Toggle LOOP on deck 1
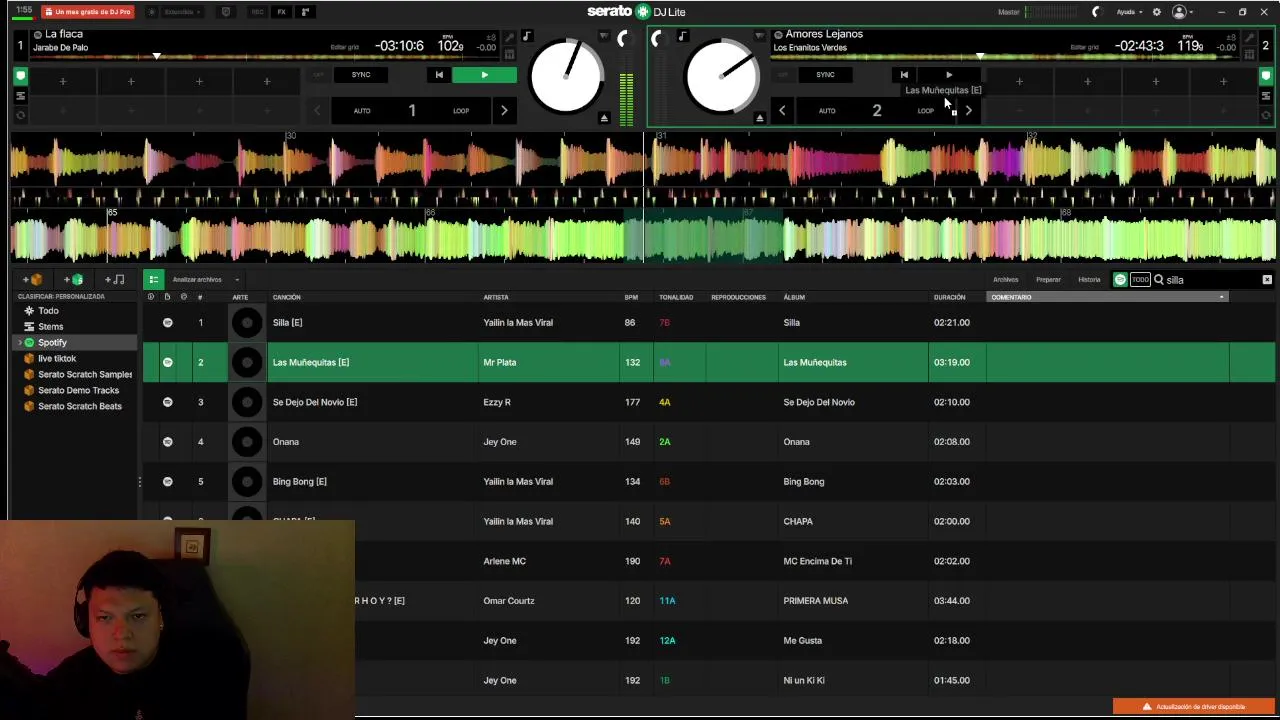Viewport: 1280px width, 720px height. point(461,111)
